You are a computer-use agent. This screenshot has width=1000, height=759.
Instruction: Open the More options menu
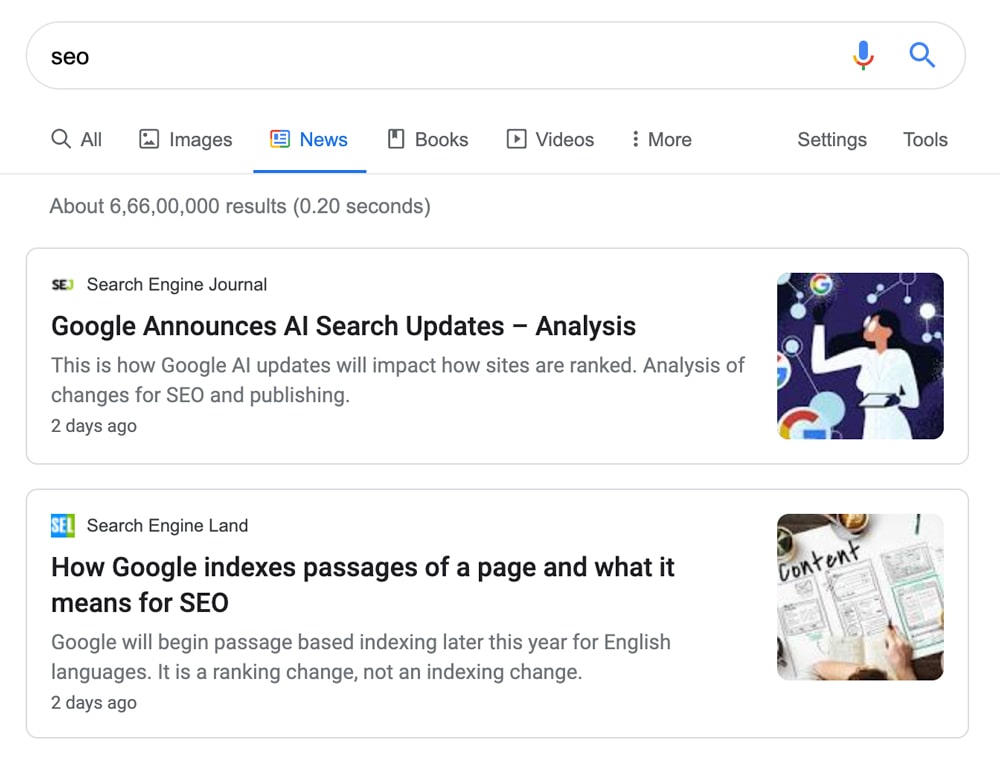660,139
